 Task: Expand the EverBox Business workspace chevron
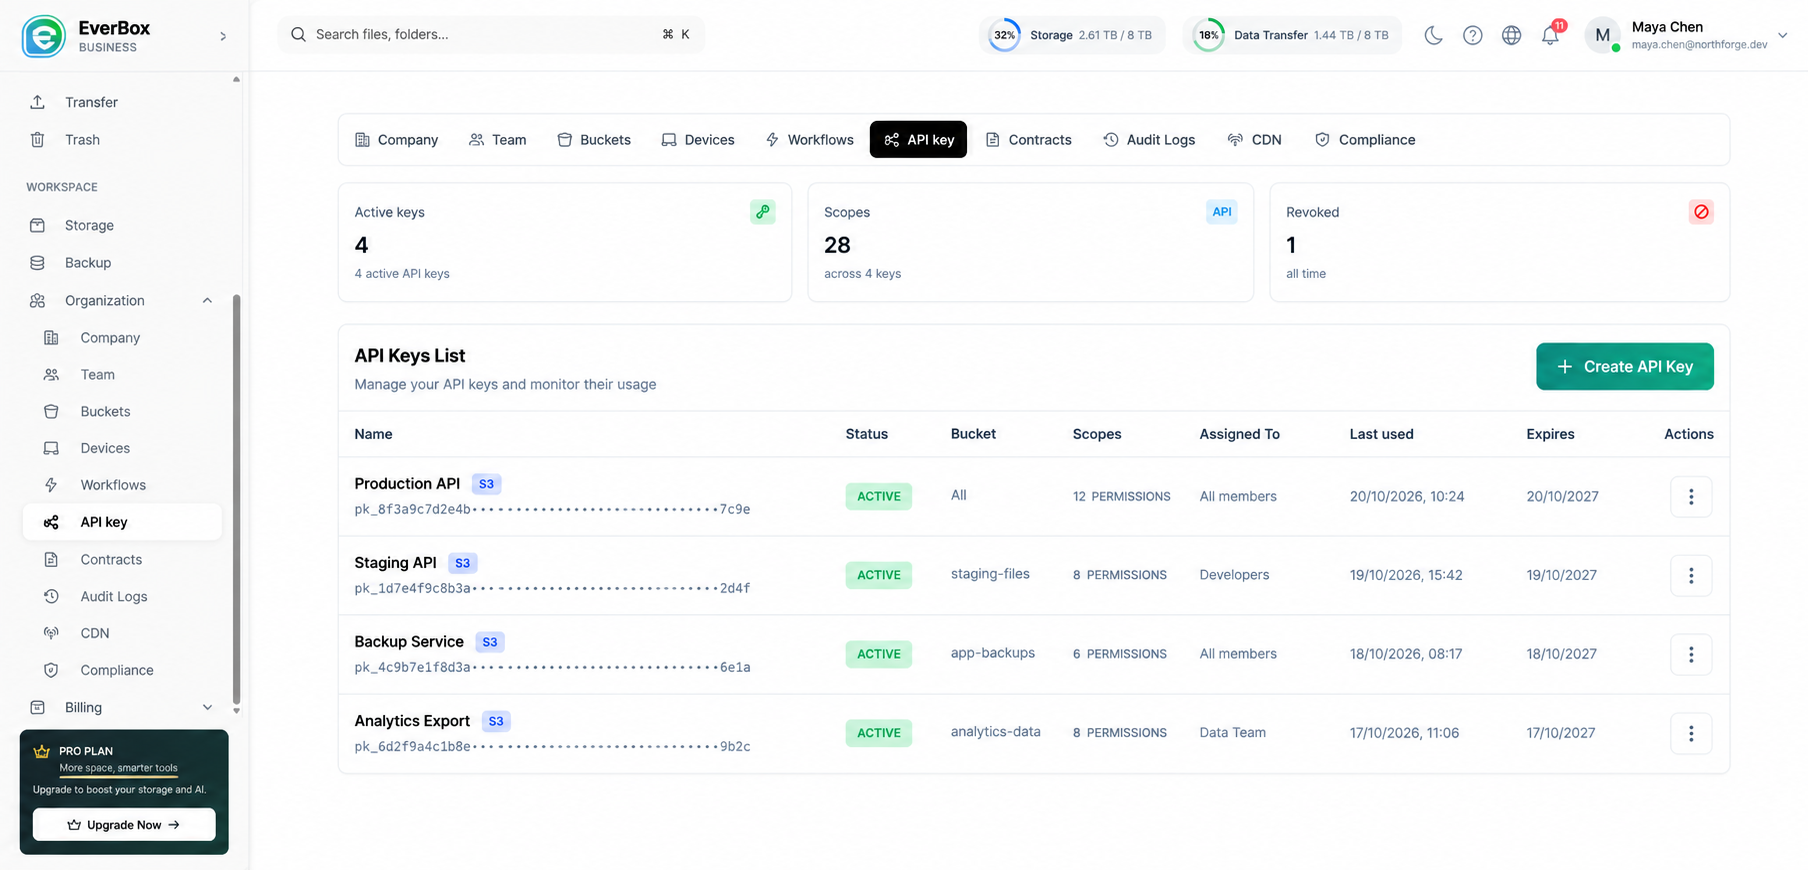(x=223, y=36)
